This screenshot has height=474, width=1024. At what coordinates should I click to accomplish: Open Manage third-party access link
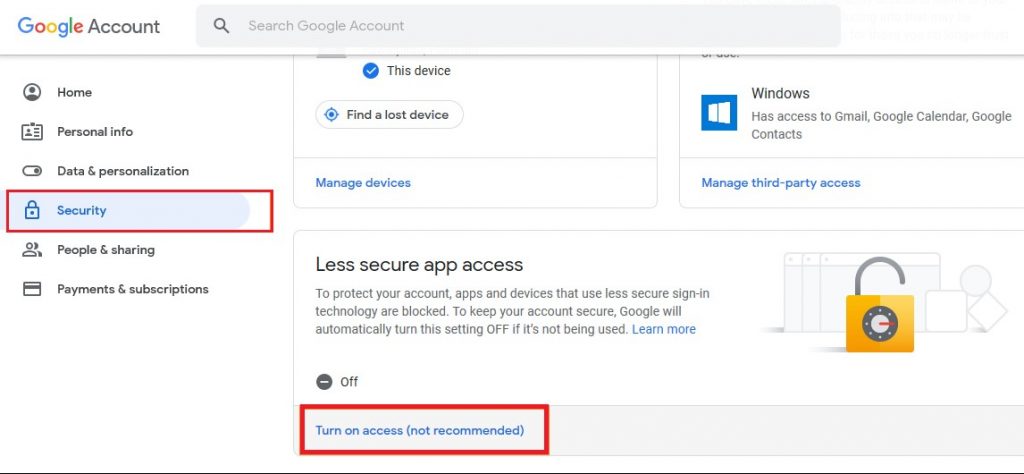click(x=780, y=183)
